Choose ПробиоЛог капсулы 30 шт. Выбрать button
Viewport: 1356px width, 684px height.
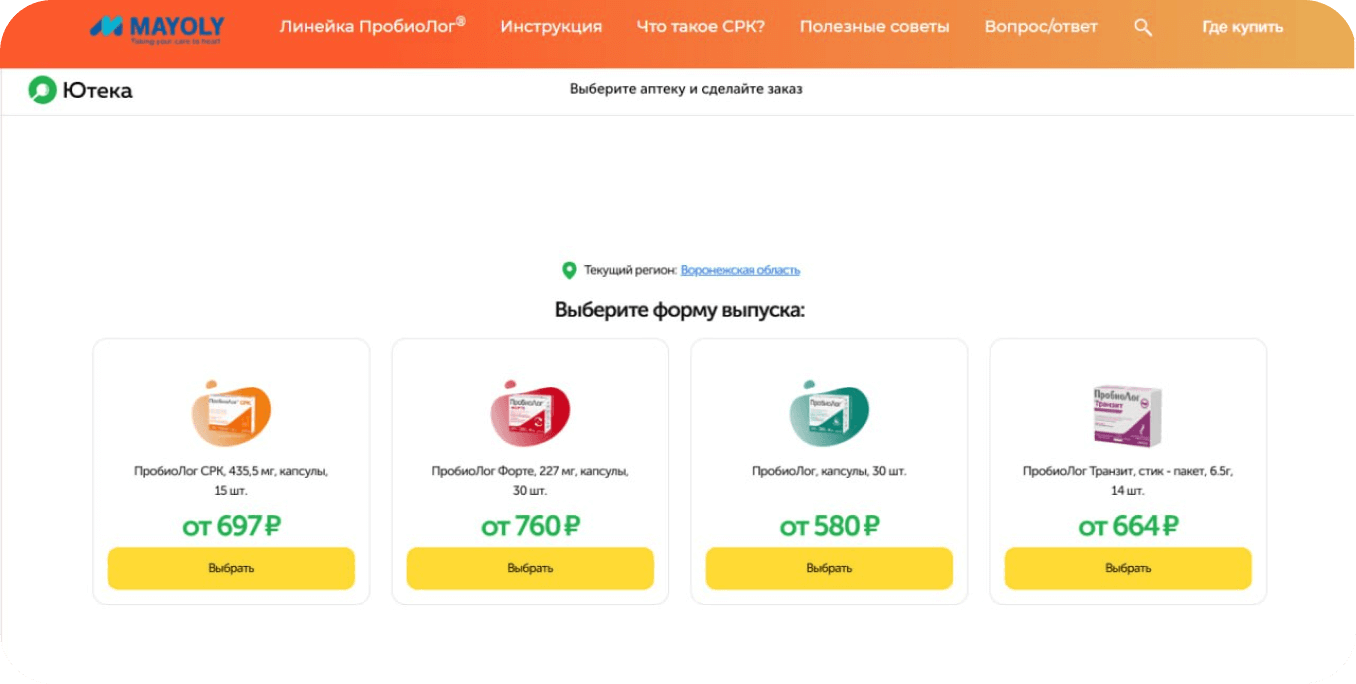tap(829, 568)
